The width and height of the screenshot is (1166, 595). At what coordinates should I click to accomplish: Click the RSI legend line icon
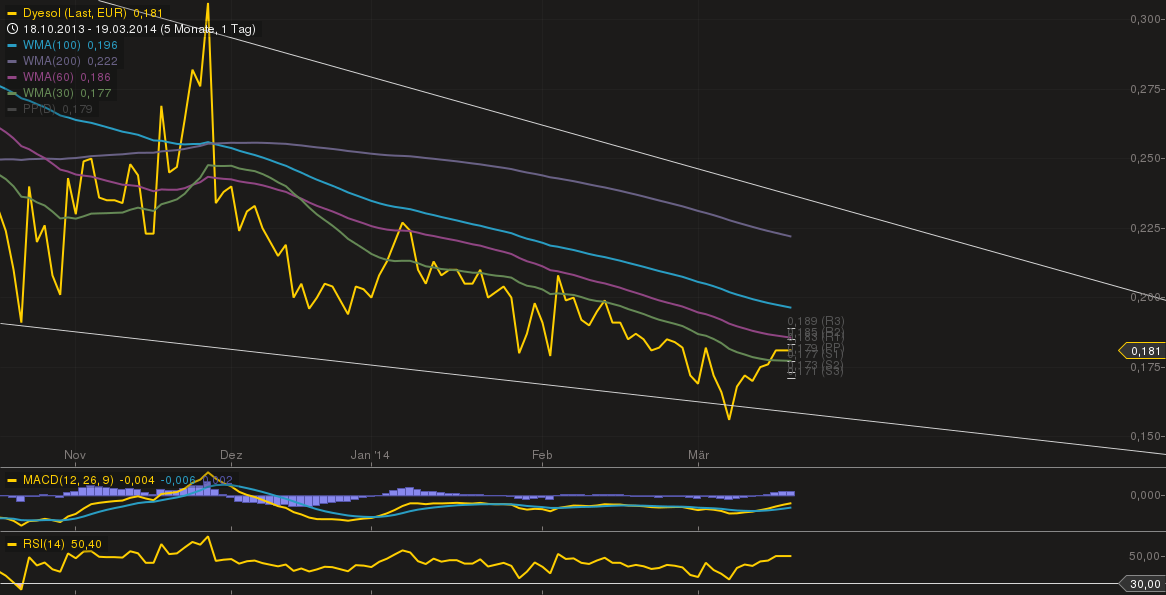coord(11,544)
